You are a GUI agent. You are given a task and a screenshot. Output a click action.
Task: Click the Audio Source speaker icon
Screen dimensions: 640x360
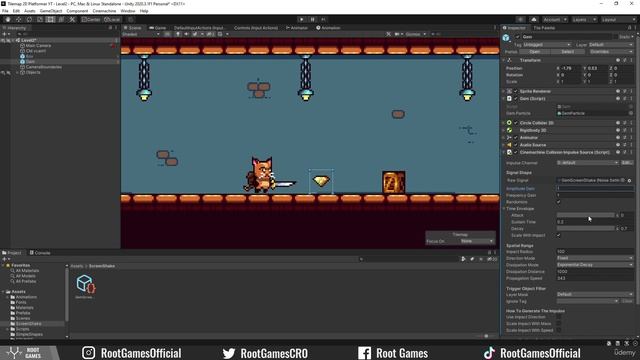click(x=509, y=145)
